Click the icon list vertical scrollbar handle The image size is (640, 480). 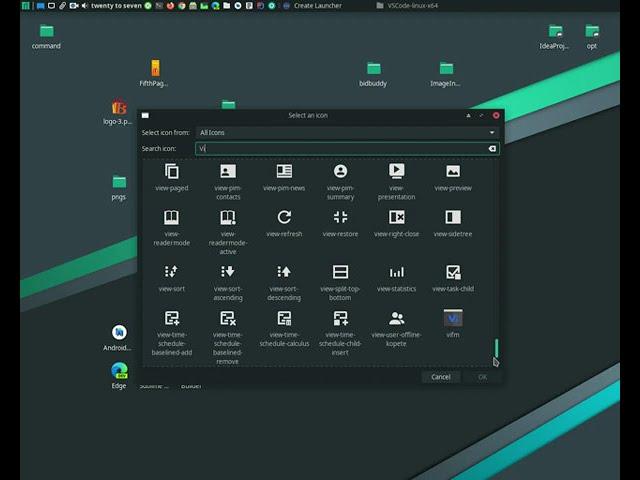coord(496,348)
